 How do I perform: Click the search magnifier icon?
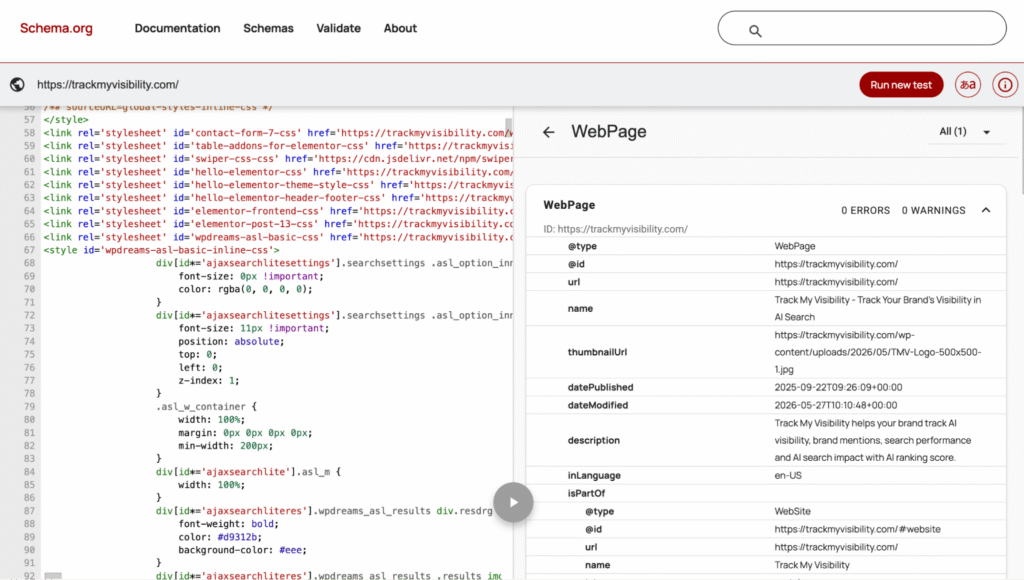click(x=755, y=31)
